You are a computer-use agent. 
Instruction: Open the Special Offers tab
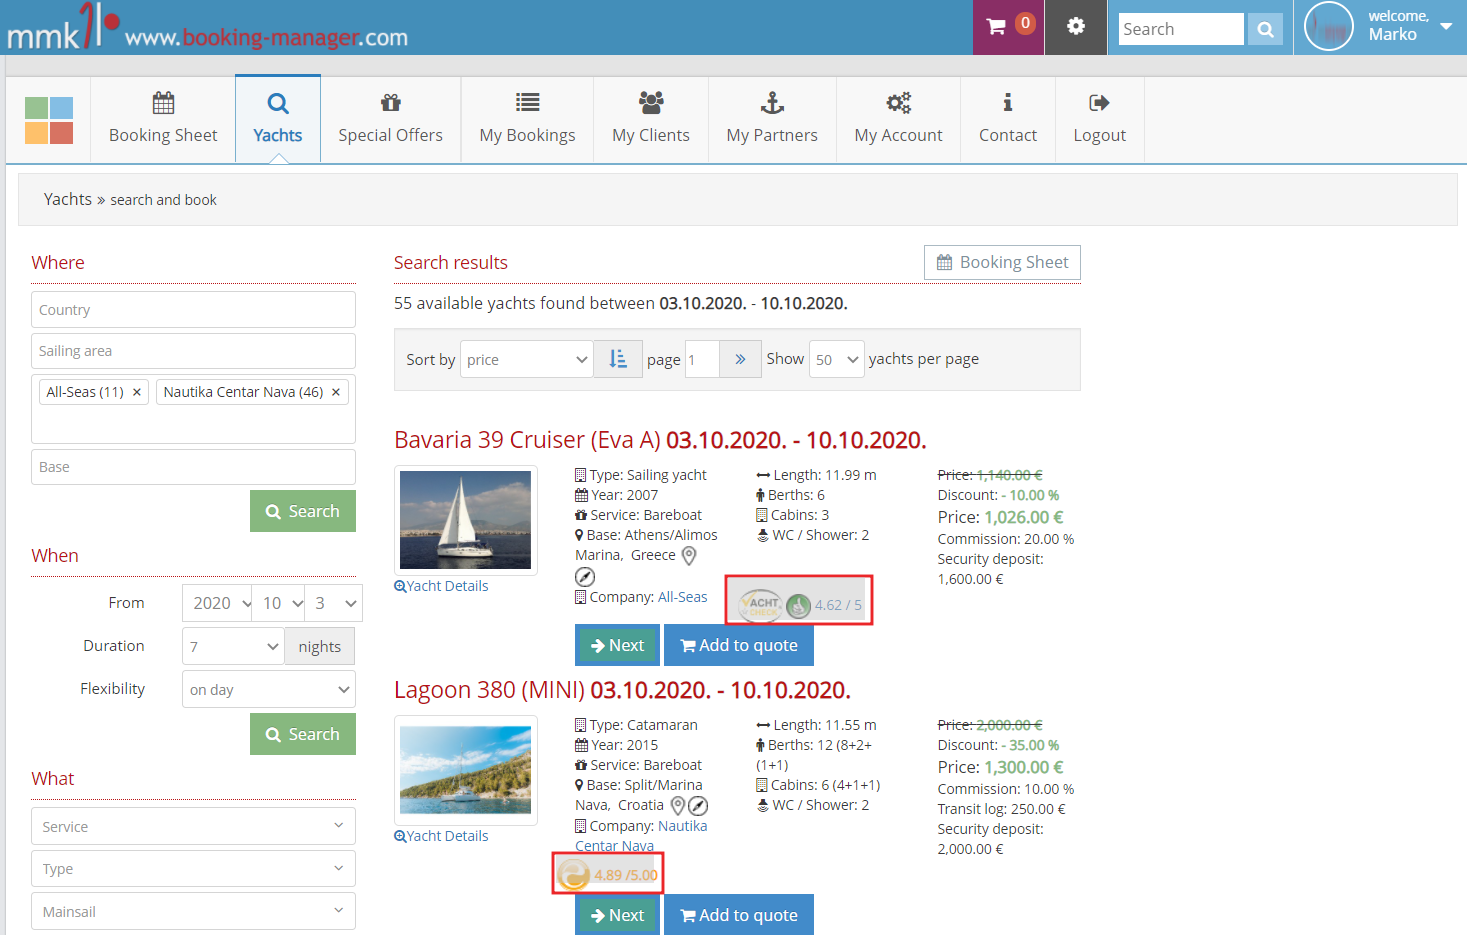click(x=391, y=119)
